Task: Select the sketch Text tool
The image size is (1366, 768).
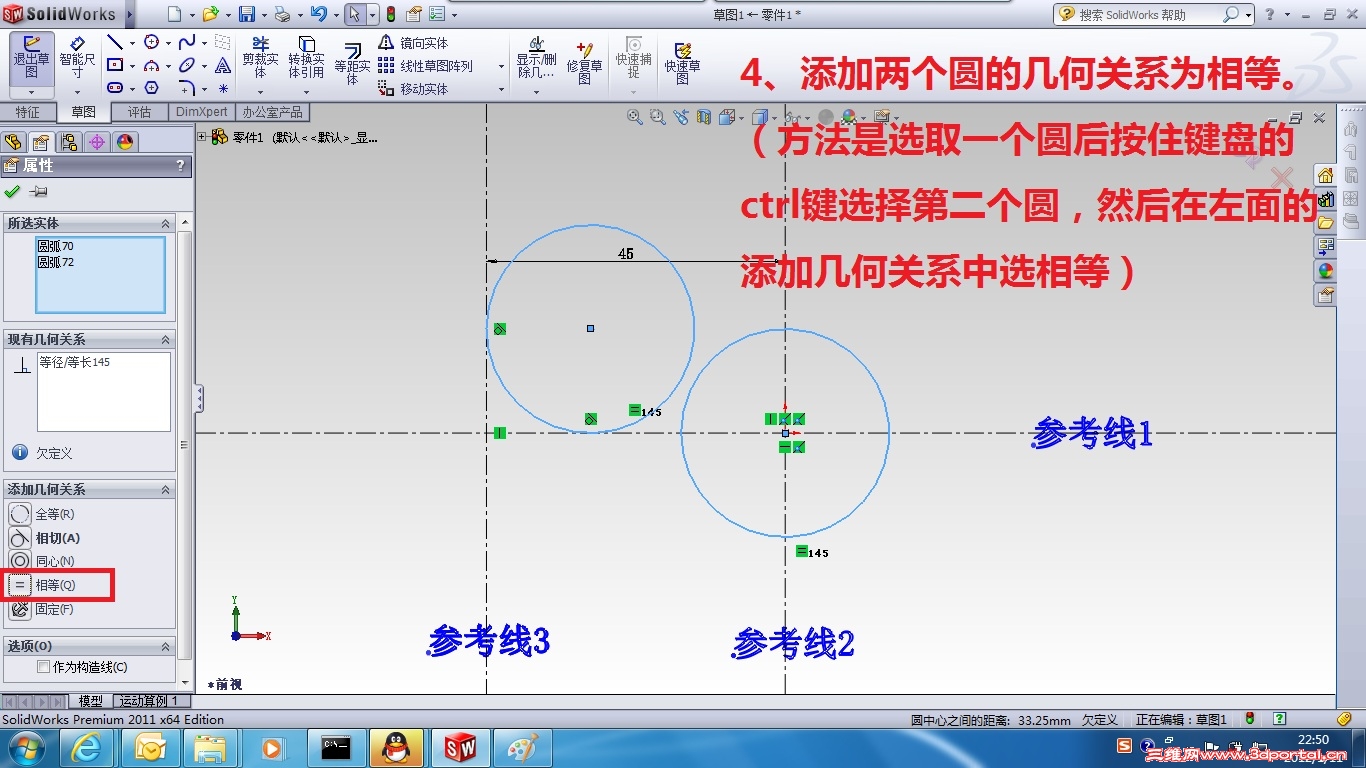Action: 223,66
